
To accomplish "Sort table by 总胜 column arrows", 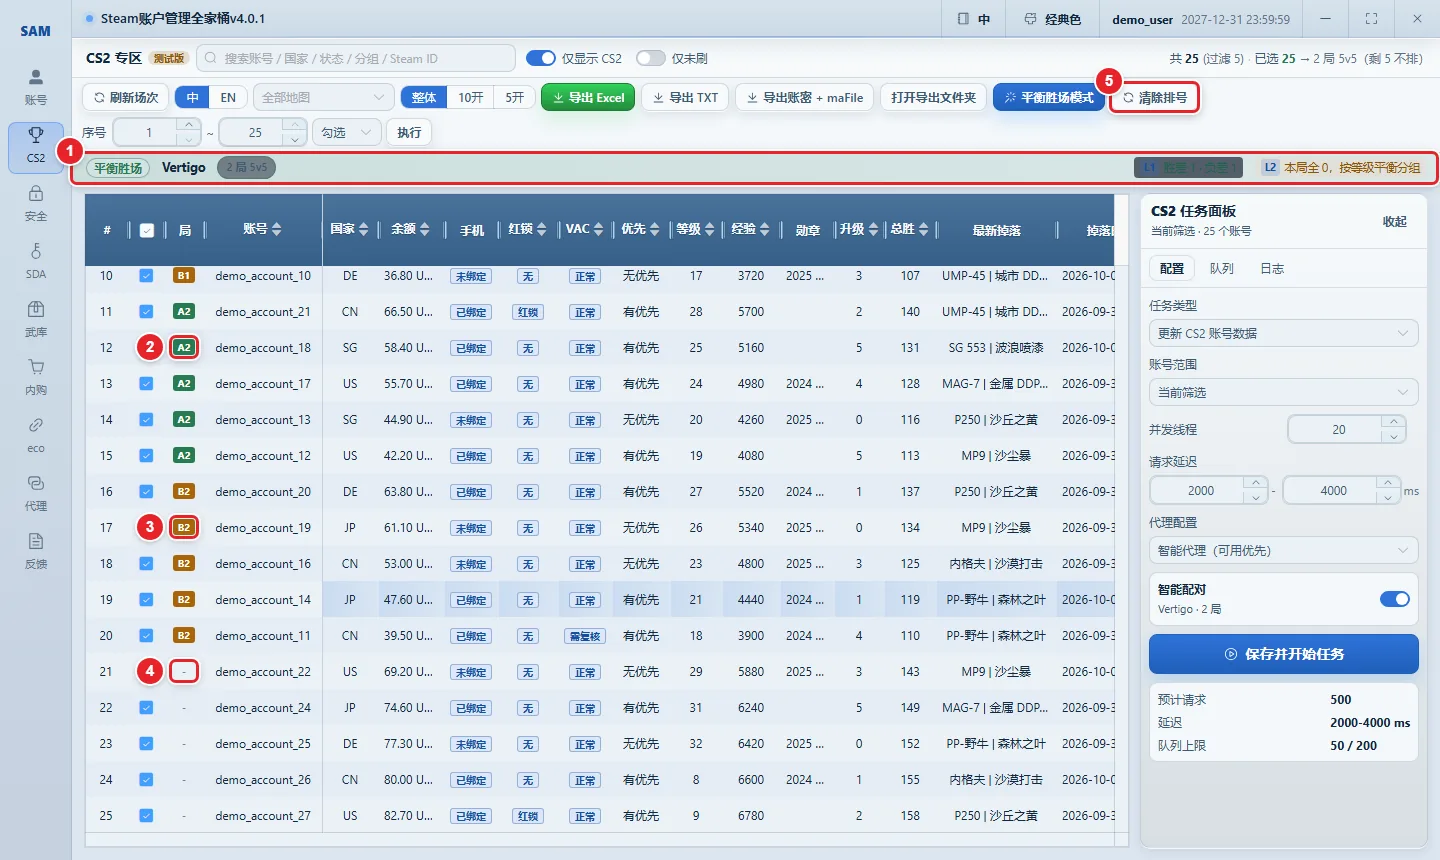I will [923, 229].
